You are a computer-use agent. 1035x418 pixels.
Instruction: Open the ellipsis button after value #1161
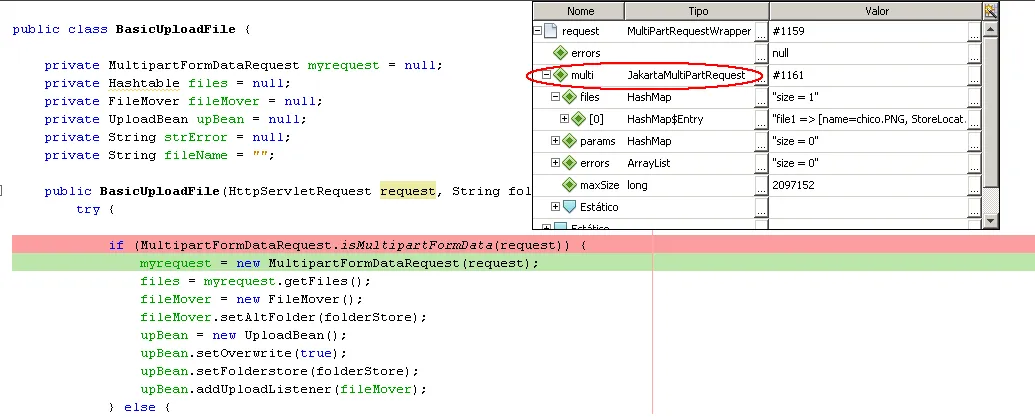click(x=974, y=75)
